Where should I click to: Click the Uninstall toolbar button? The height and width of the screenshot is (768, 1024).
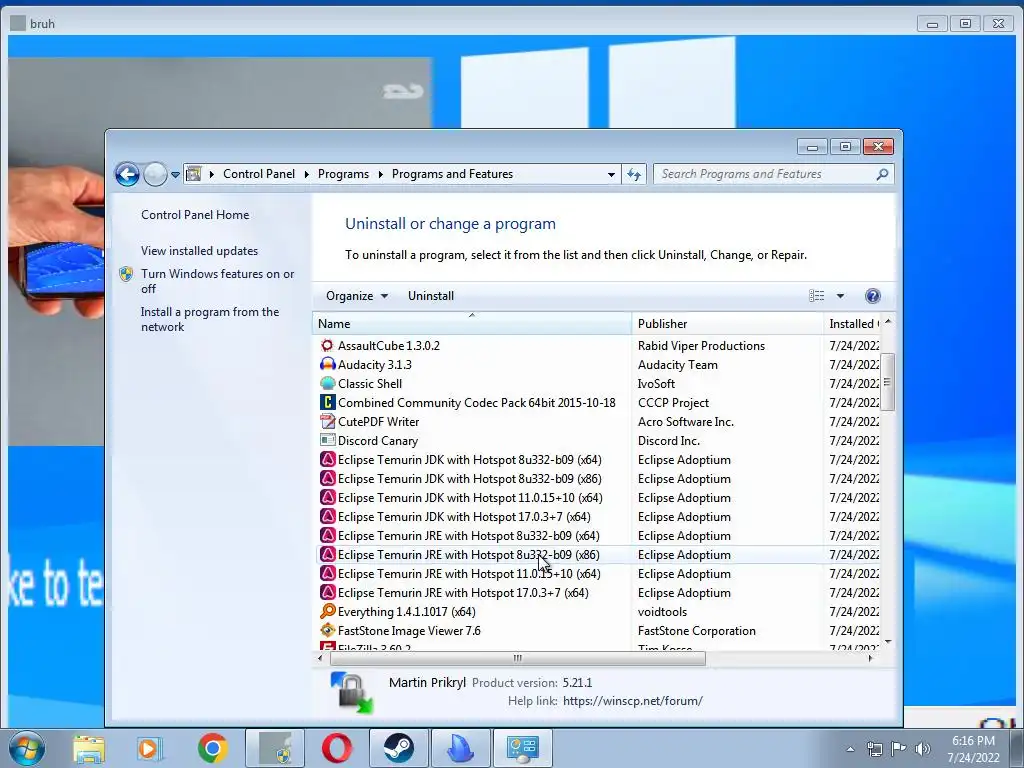click(431, 296)
